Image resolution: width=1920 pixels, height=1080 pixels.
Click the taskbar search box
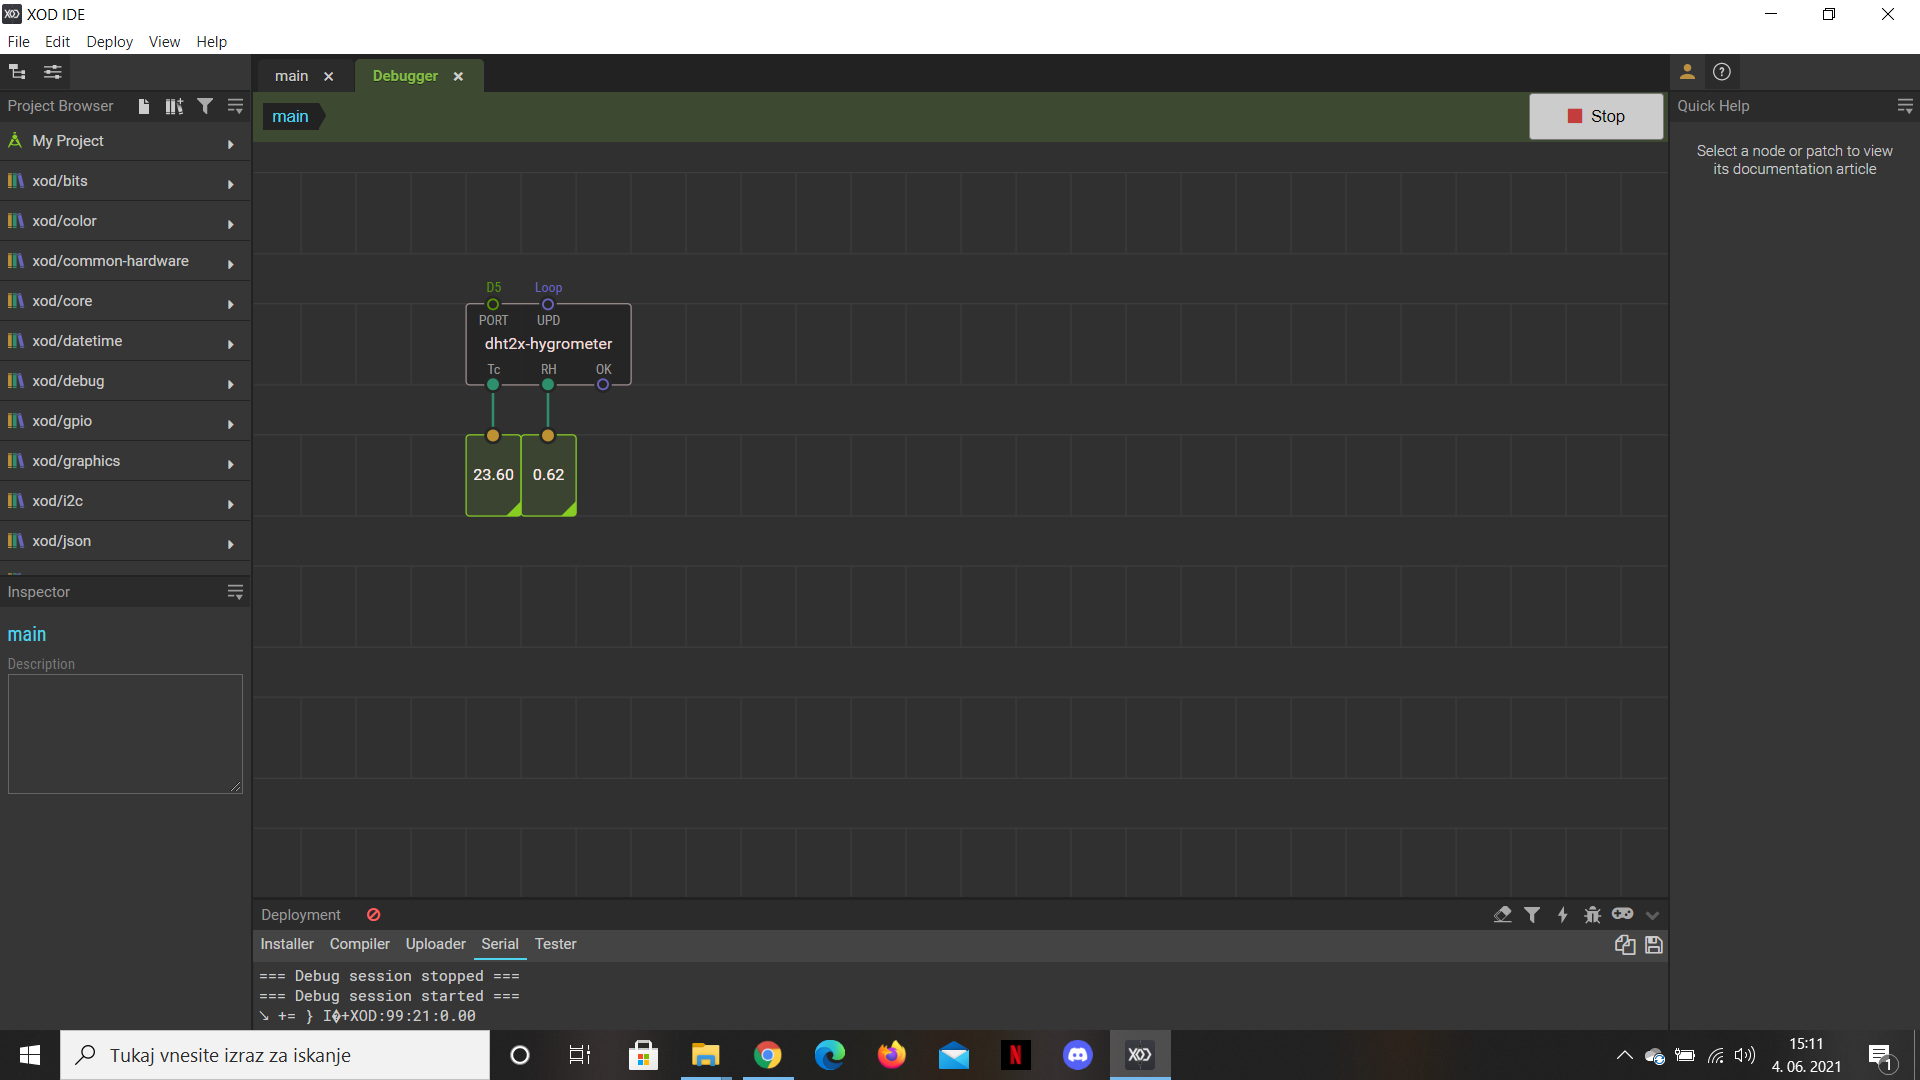(x=275, y=1055)
